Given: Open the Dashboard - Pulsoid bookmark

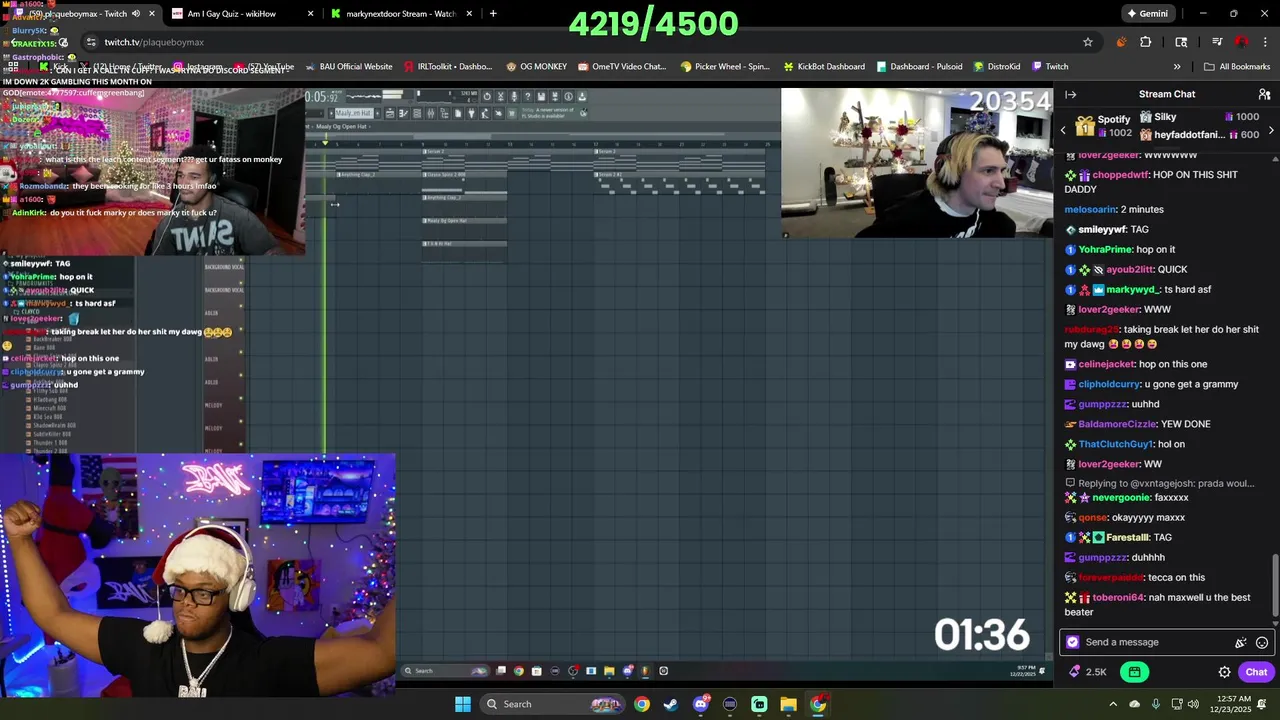Looking at the screenshot, I should click(x=919, y=67).
